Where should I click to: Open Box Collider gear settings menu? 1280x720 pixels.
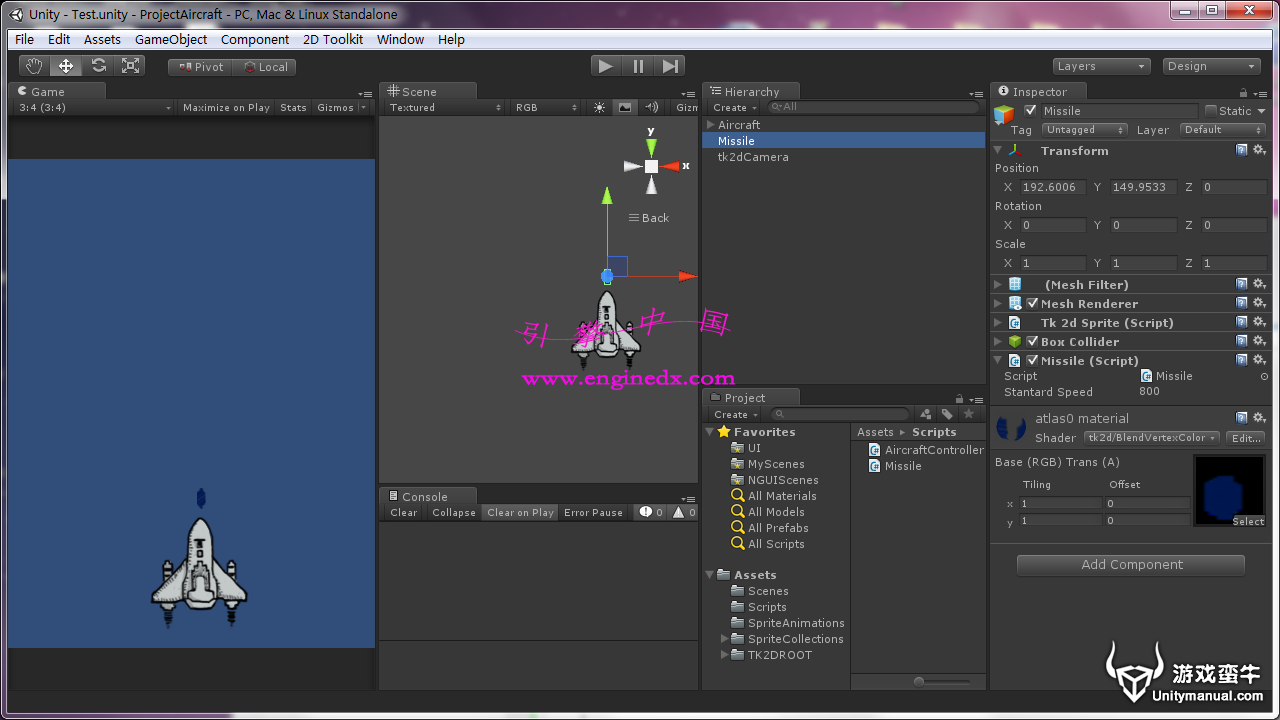[1259, 341]
